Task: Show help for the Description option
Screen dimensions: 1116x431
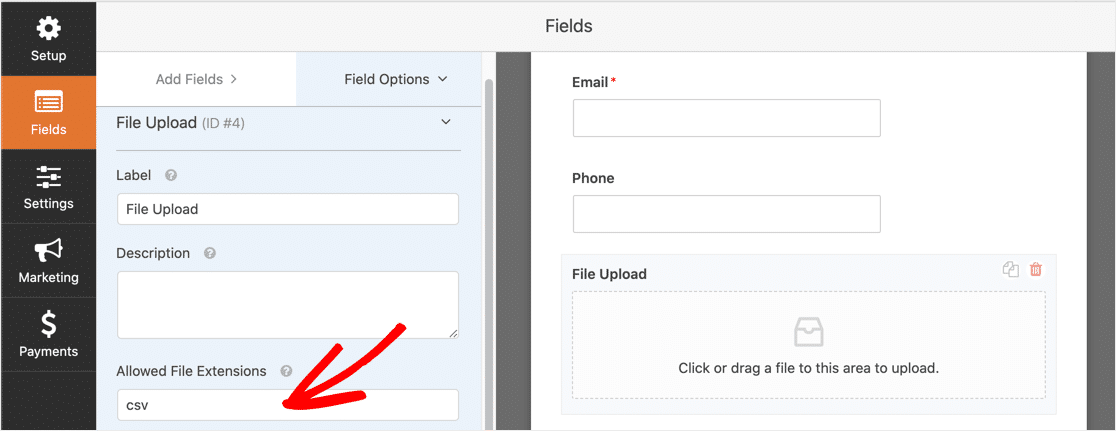Action: [x=210, y=254]
